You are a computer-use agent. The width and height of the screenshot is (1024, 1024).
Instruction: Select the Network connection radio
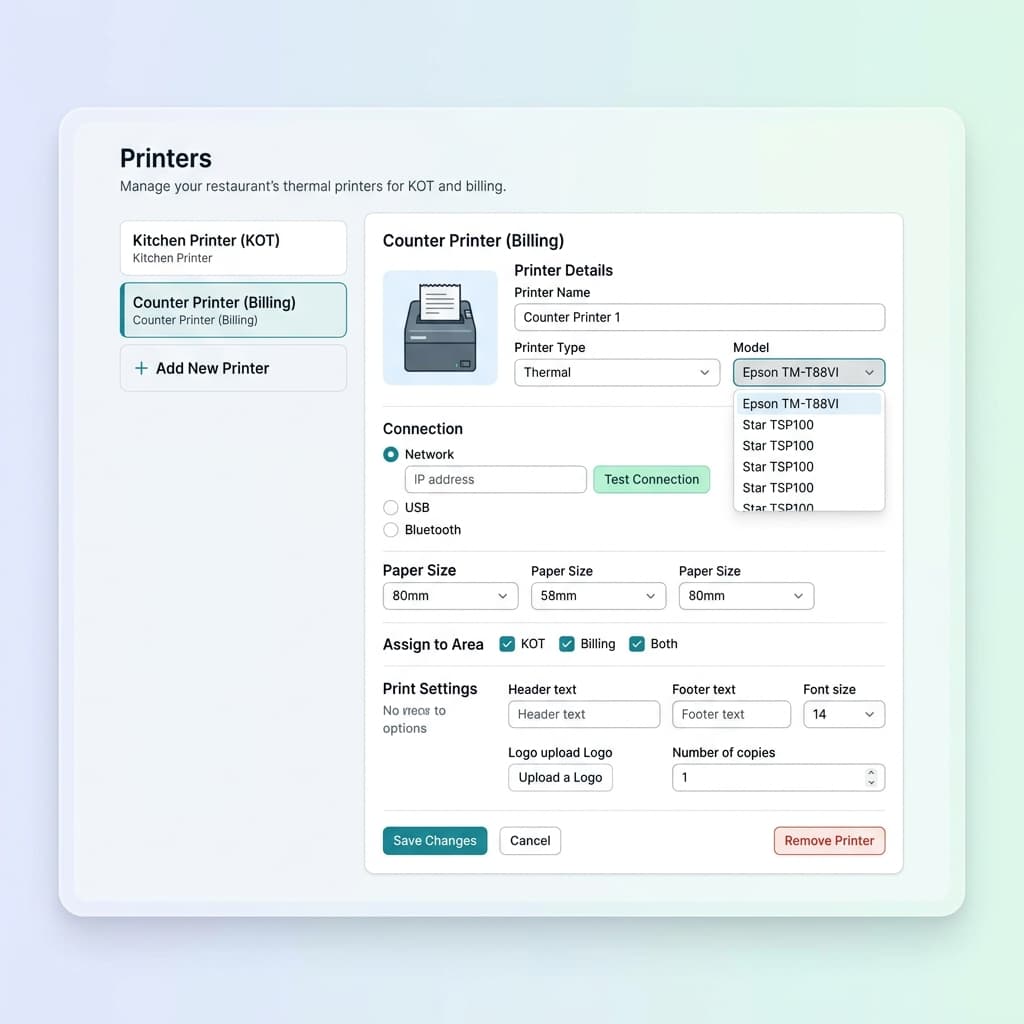(391, 455)
